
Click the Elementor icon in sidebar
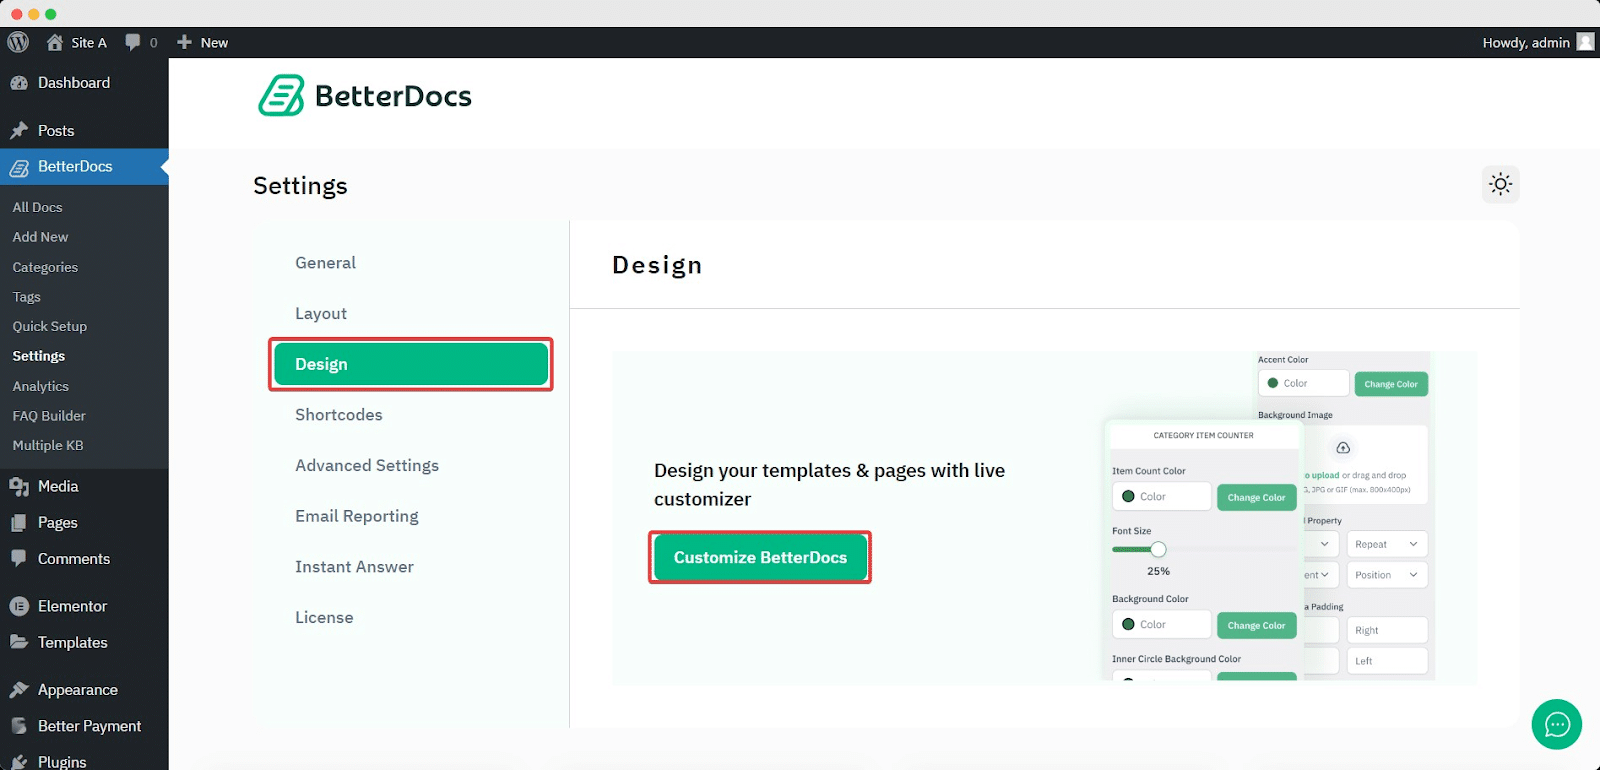tap(19, 606)
